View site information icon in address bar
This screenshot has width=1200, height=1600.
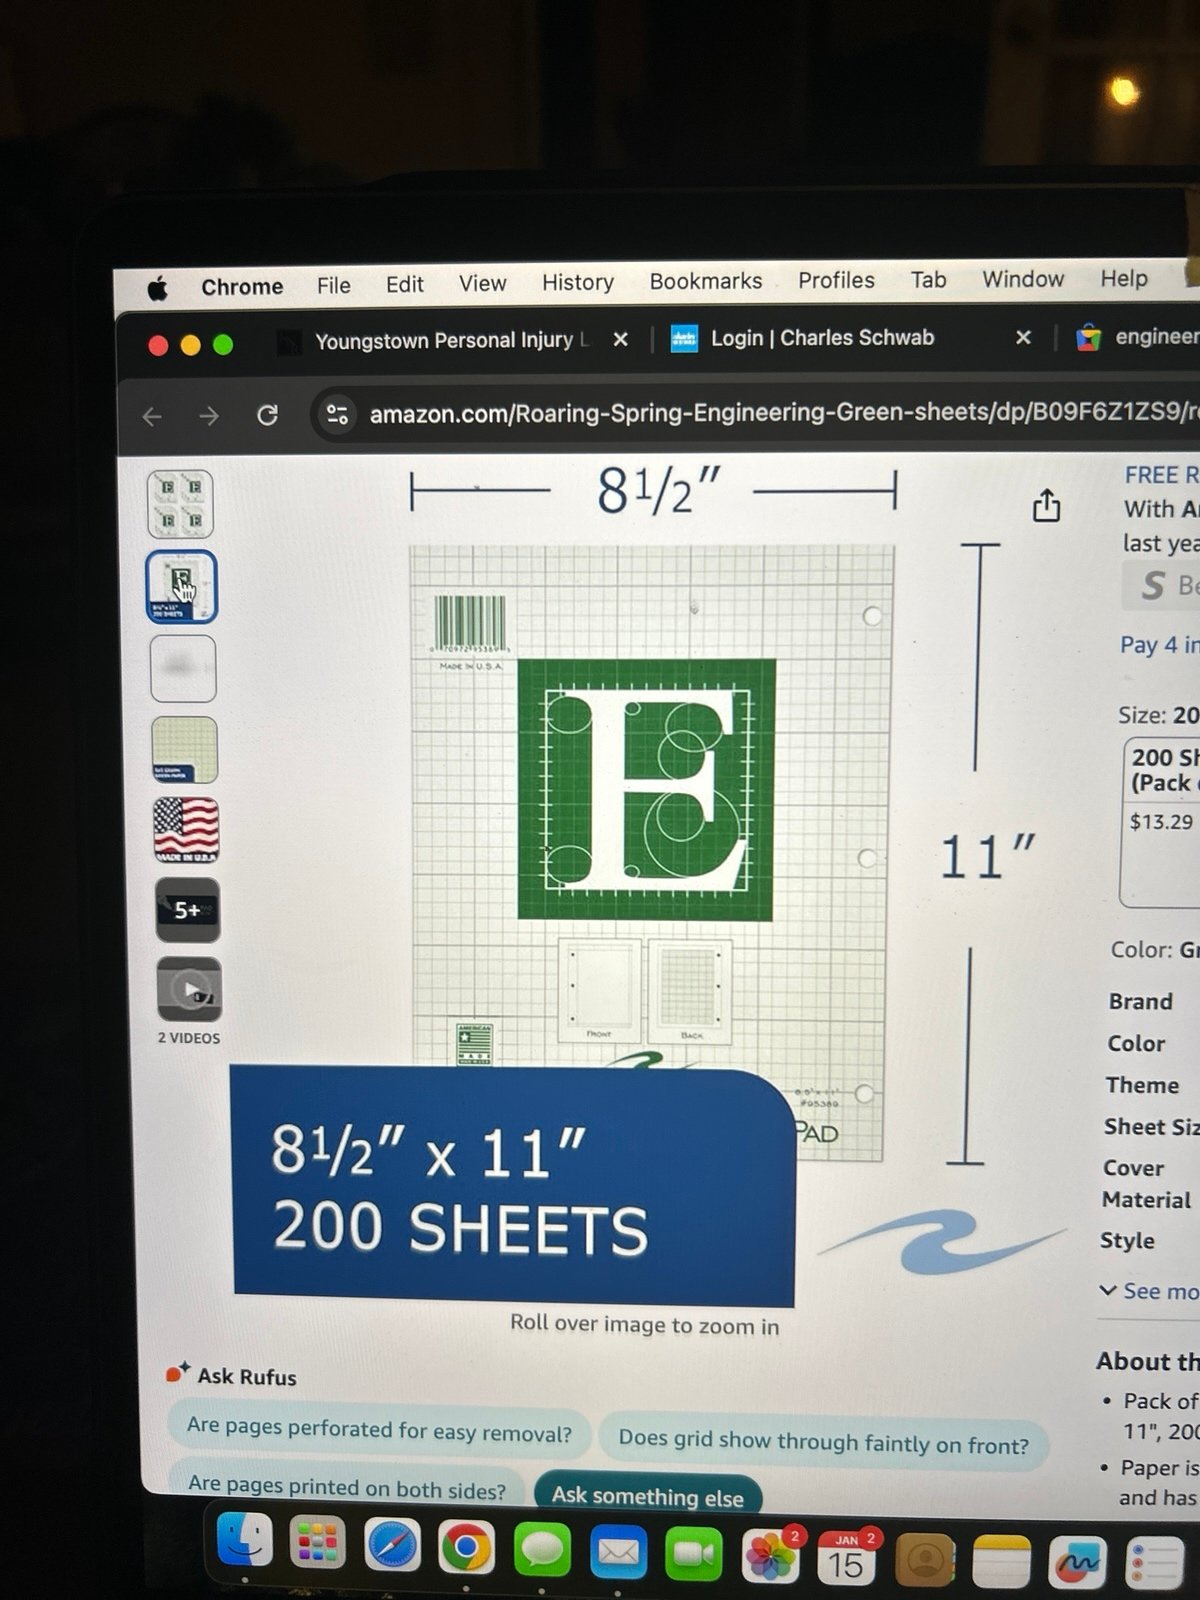pos(338,414)
